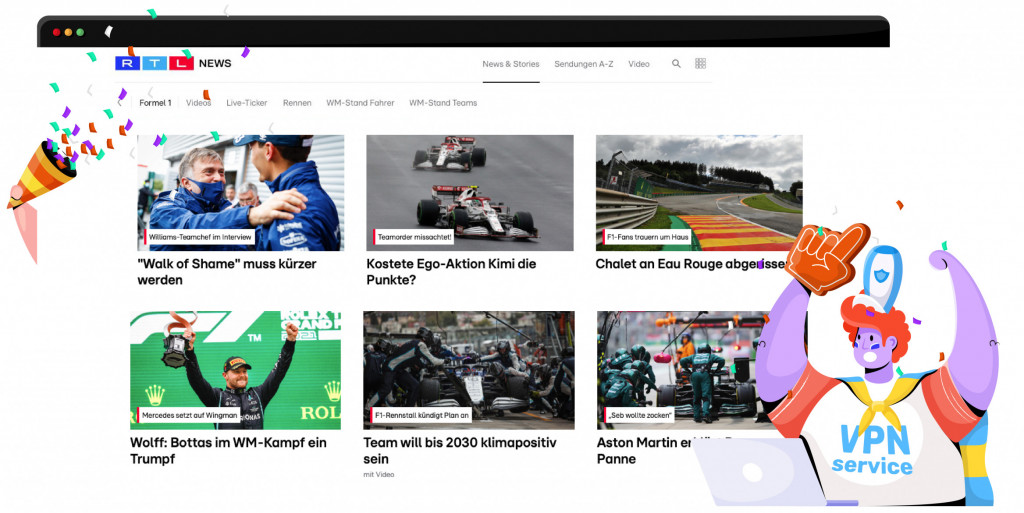Image resolution: width=1024 pixels, height=513 pixels.
Task: Switch to the Videos sub-tab
Action: tap(198, 103)
